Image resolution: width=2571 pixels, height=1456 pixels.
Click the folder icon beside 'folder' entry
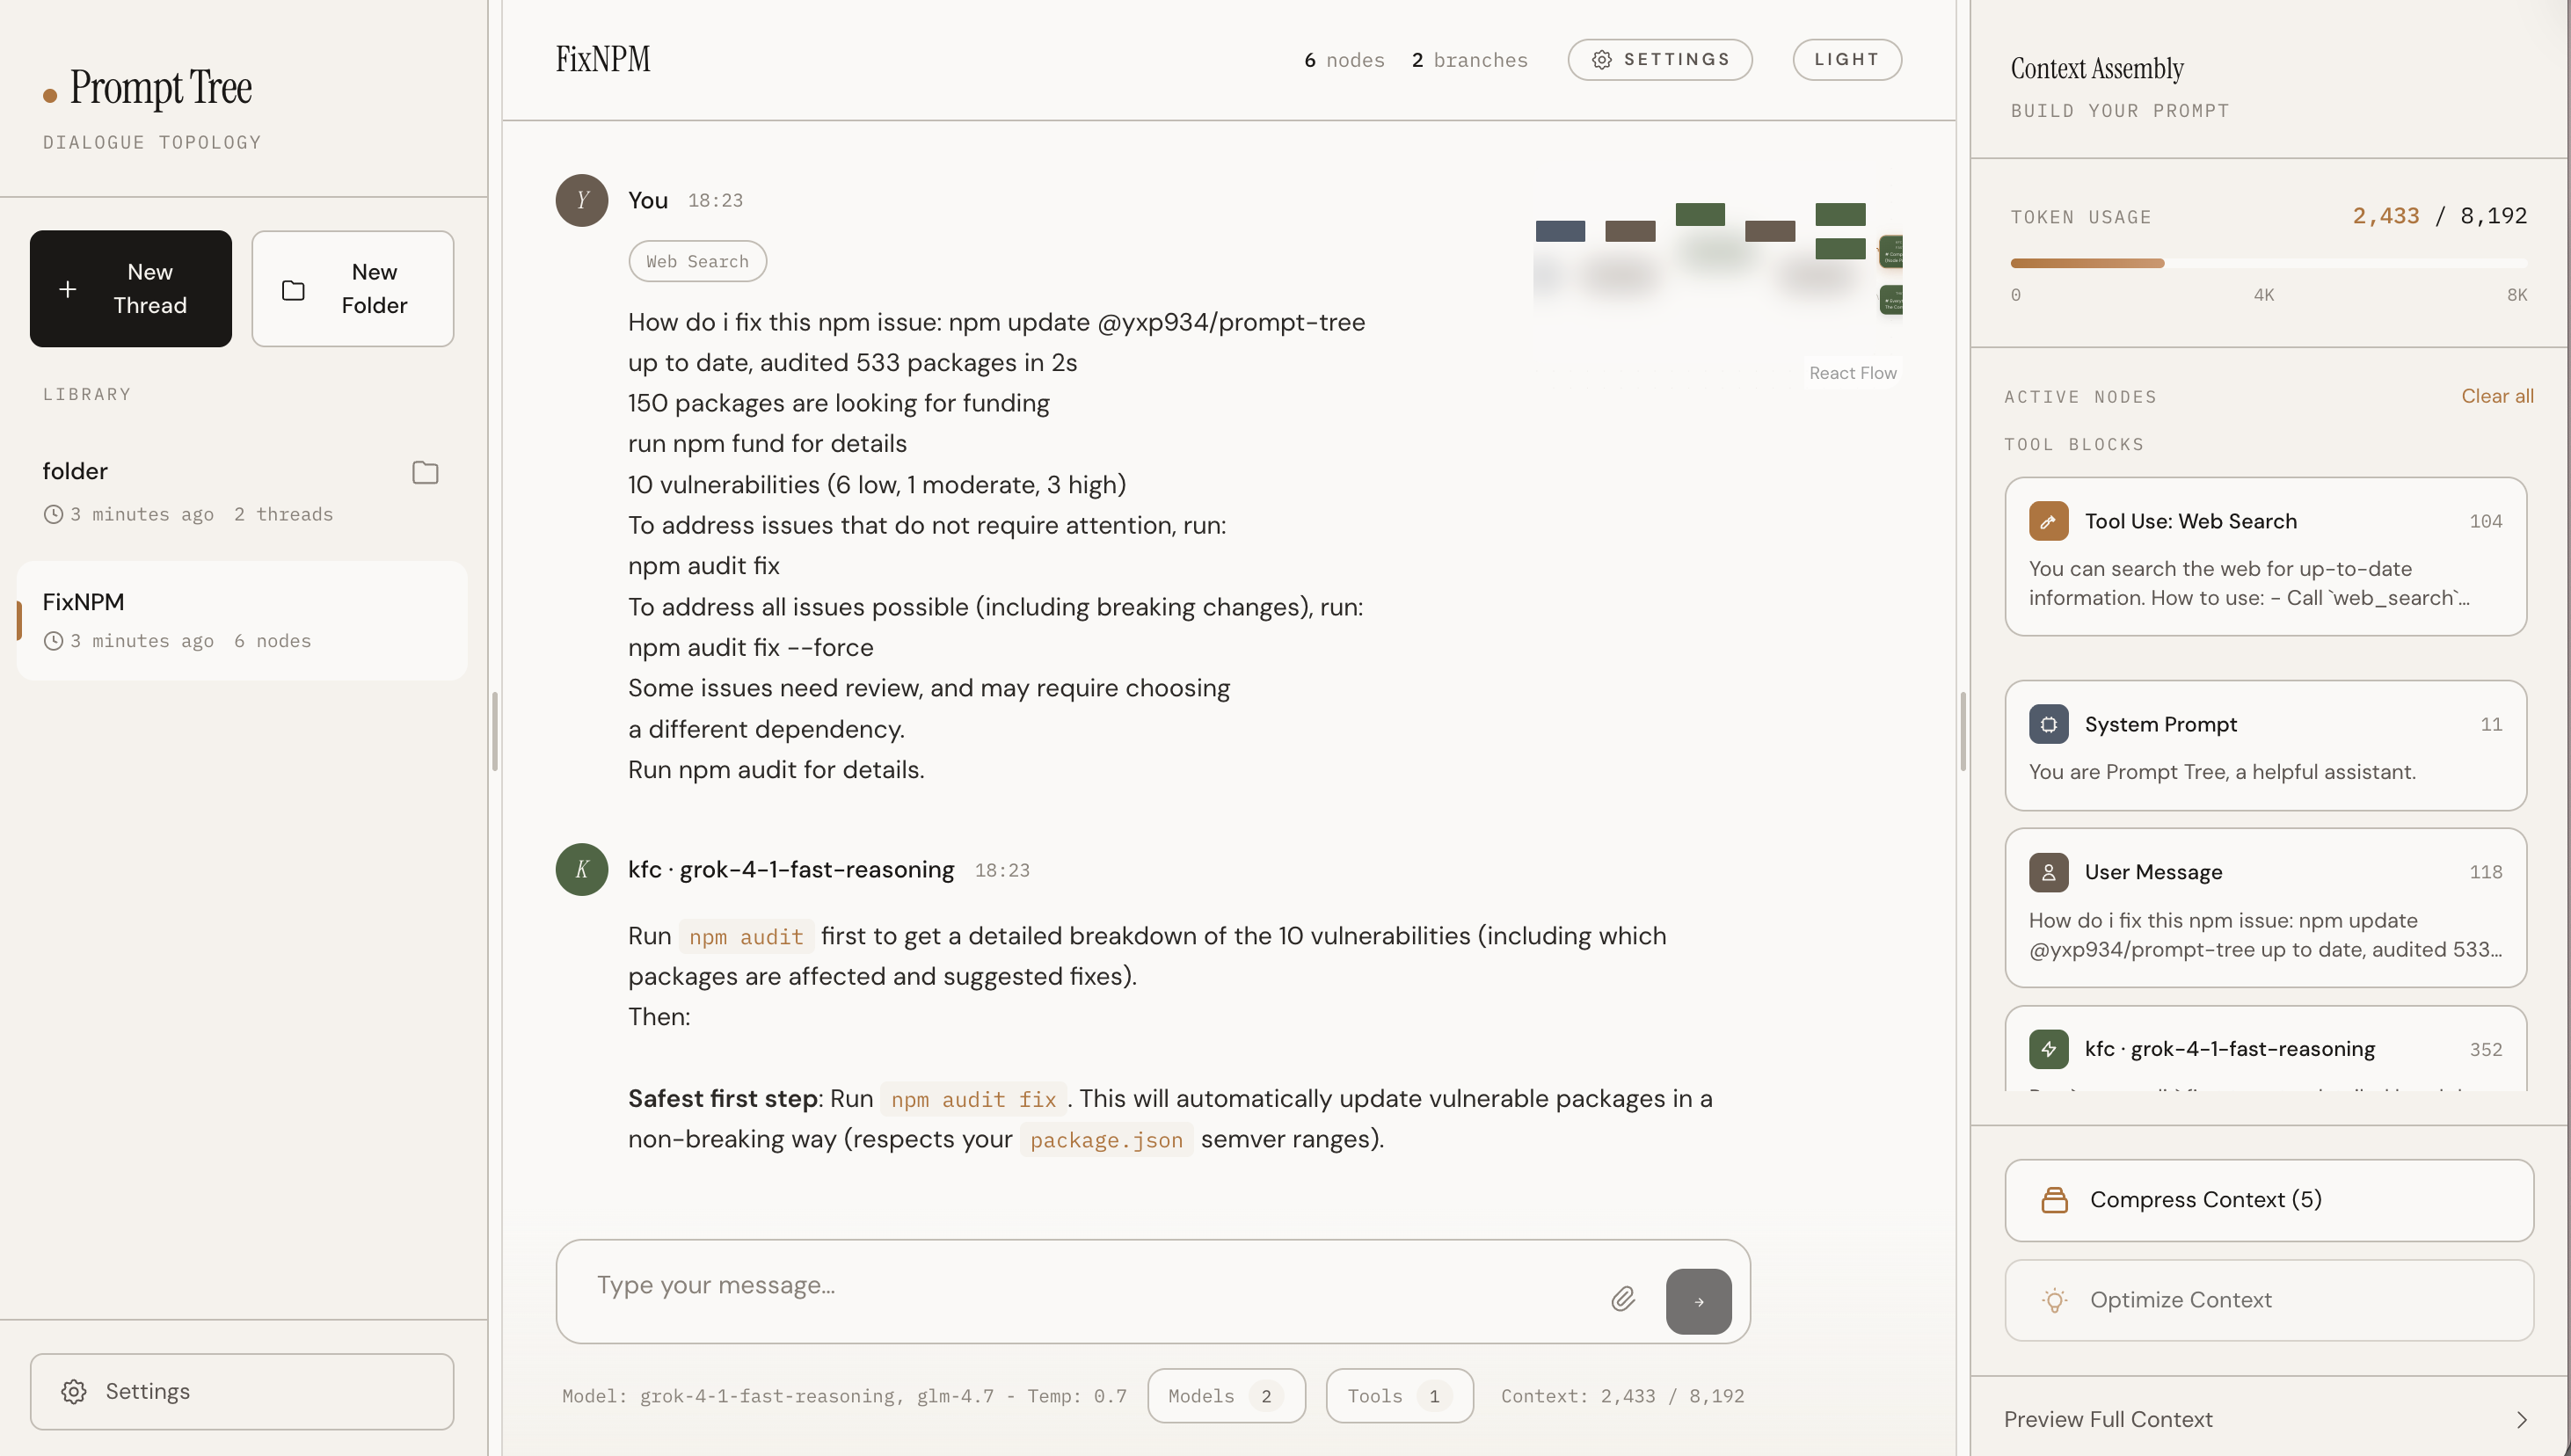pos(425,472)
